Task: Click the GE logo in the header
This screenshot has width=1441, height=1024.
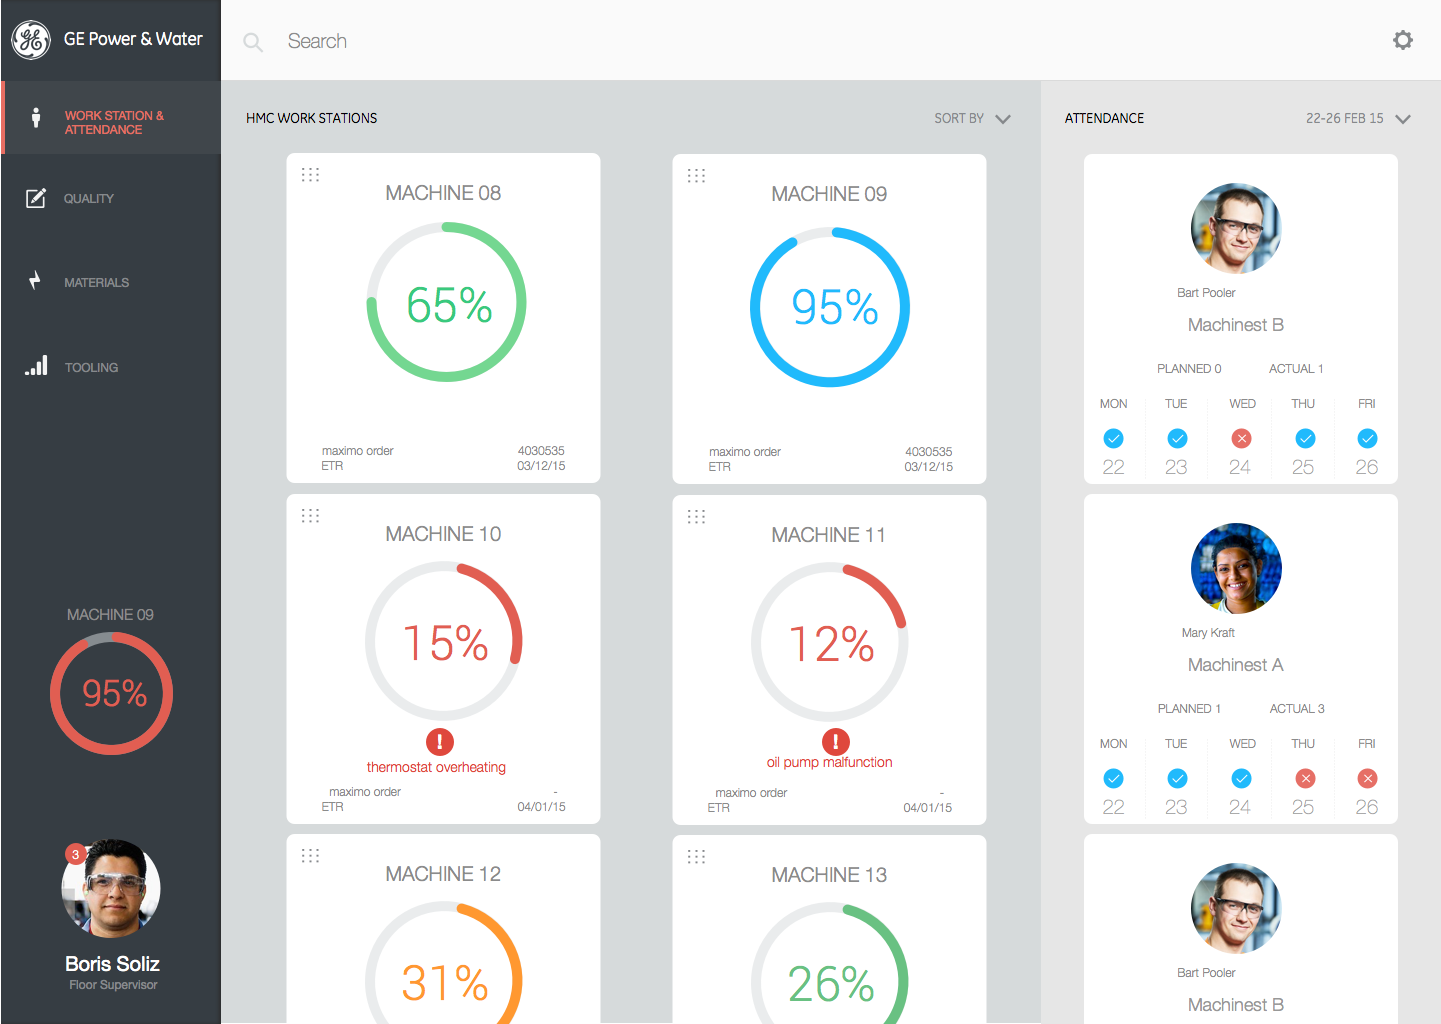Action: 31,40
